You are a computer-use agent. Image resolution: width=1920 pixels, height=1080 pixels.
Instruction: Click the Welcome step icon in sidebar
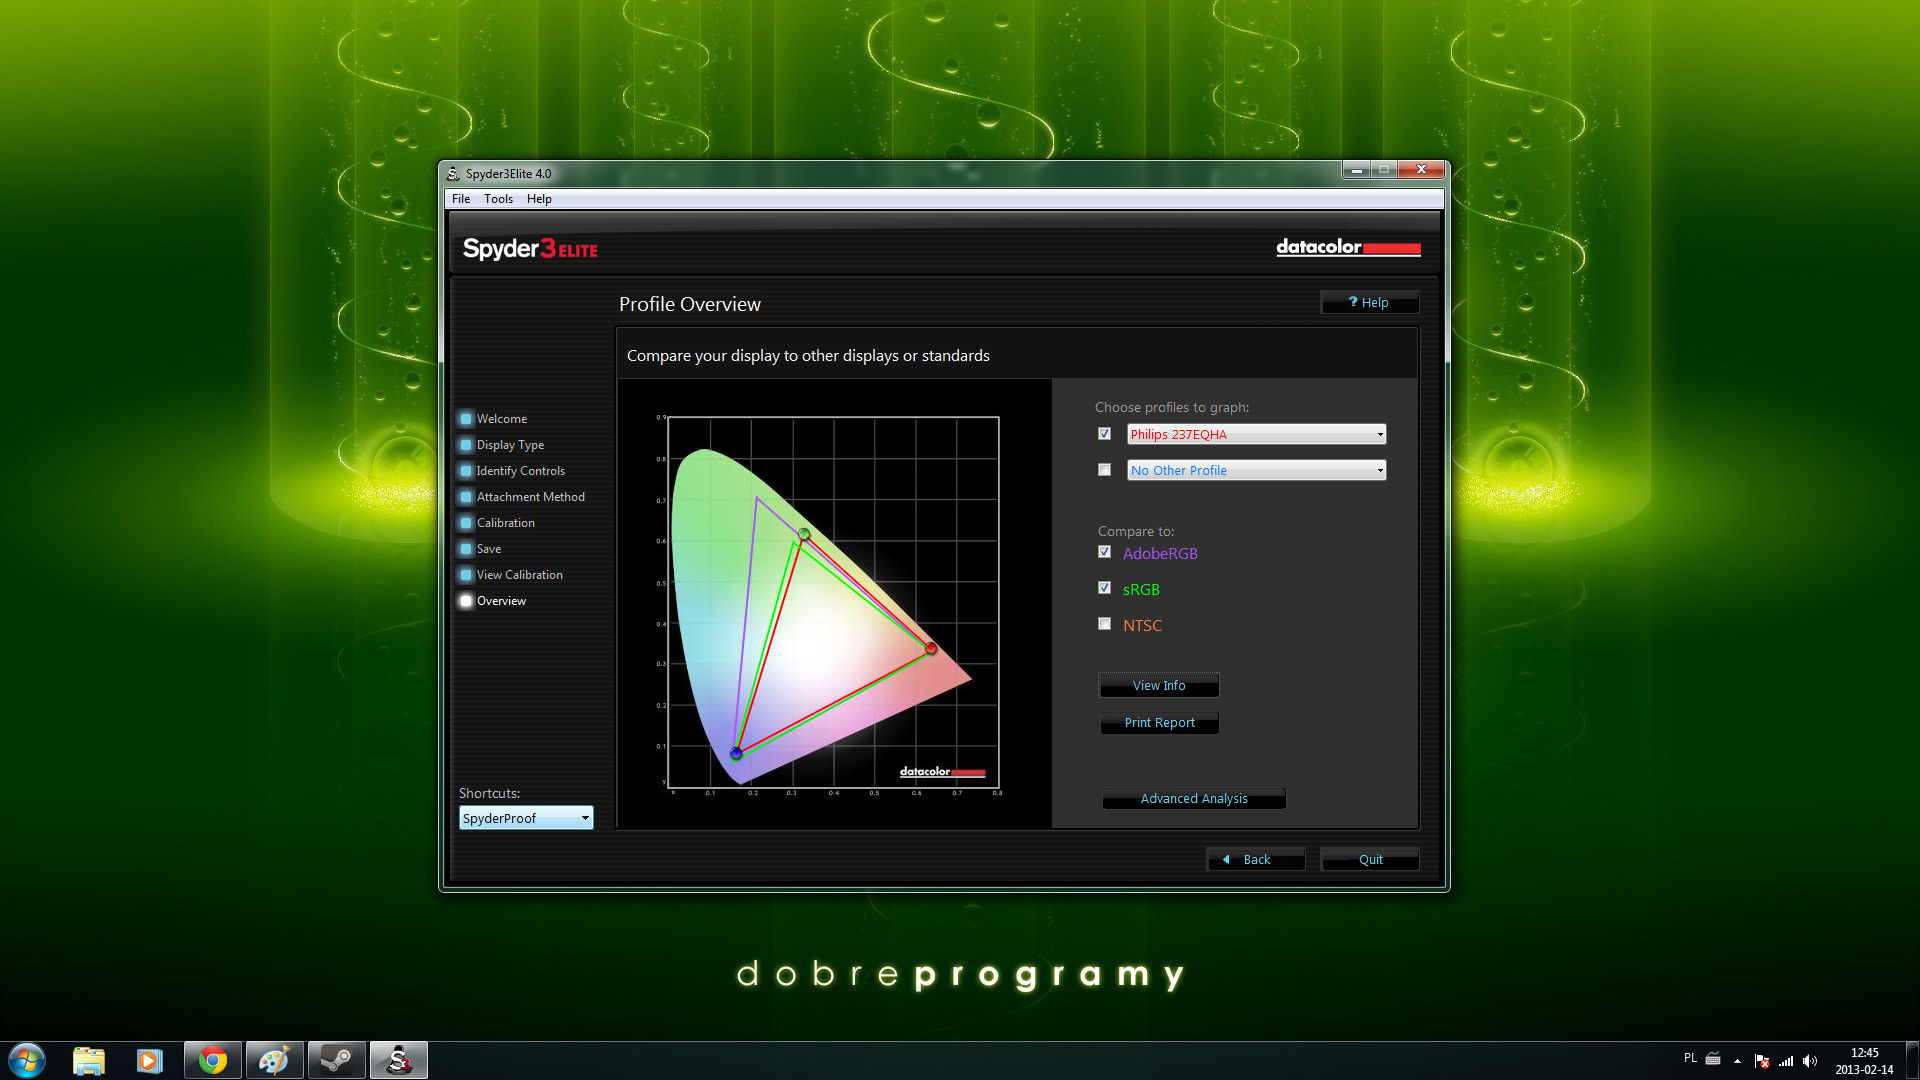pyautogui.click(x=466, y=419)
